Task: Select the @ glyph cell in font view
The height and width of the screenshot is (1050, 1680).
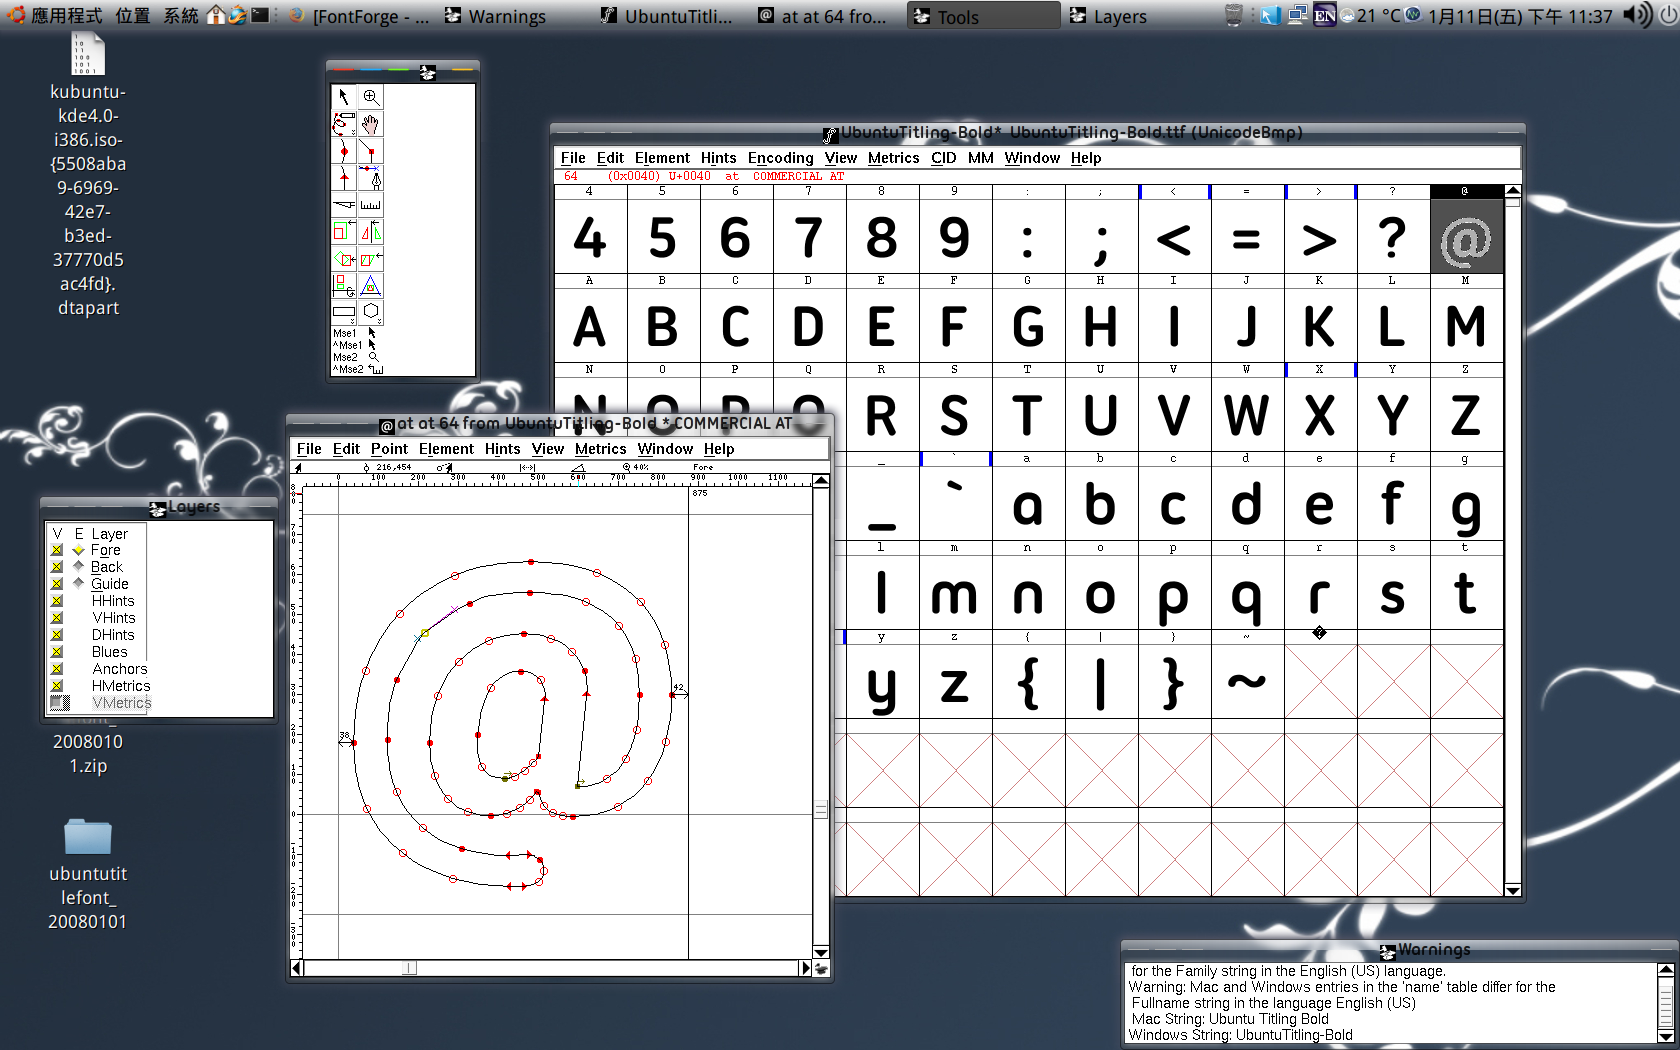Action: 1466,236
